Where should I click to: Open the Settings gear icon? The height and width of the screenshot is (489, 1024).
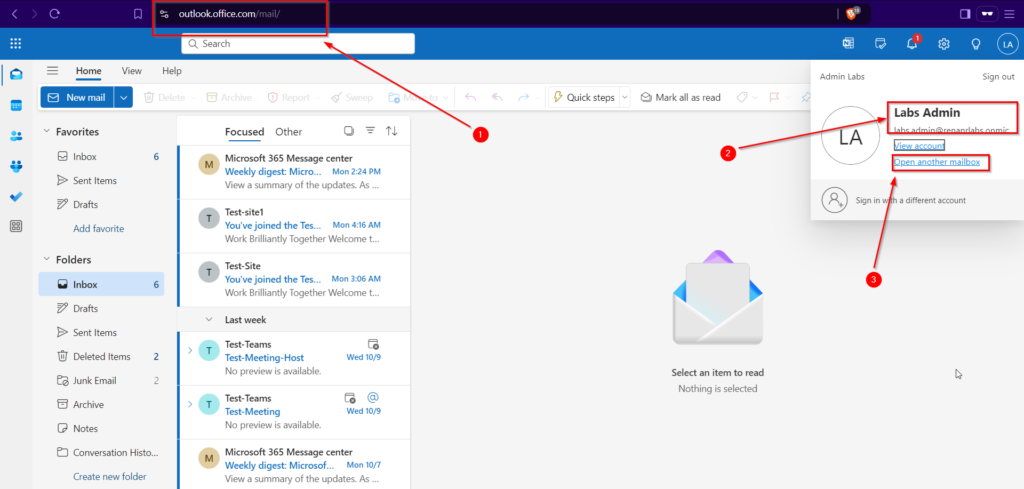[944, 44]
